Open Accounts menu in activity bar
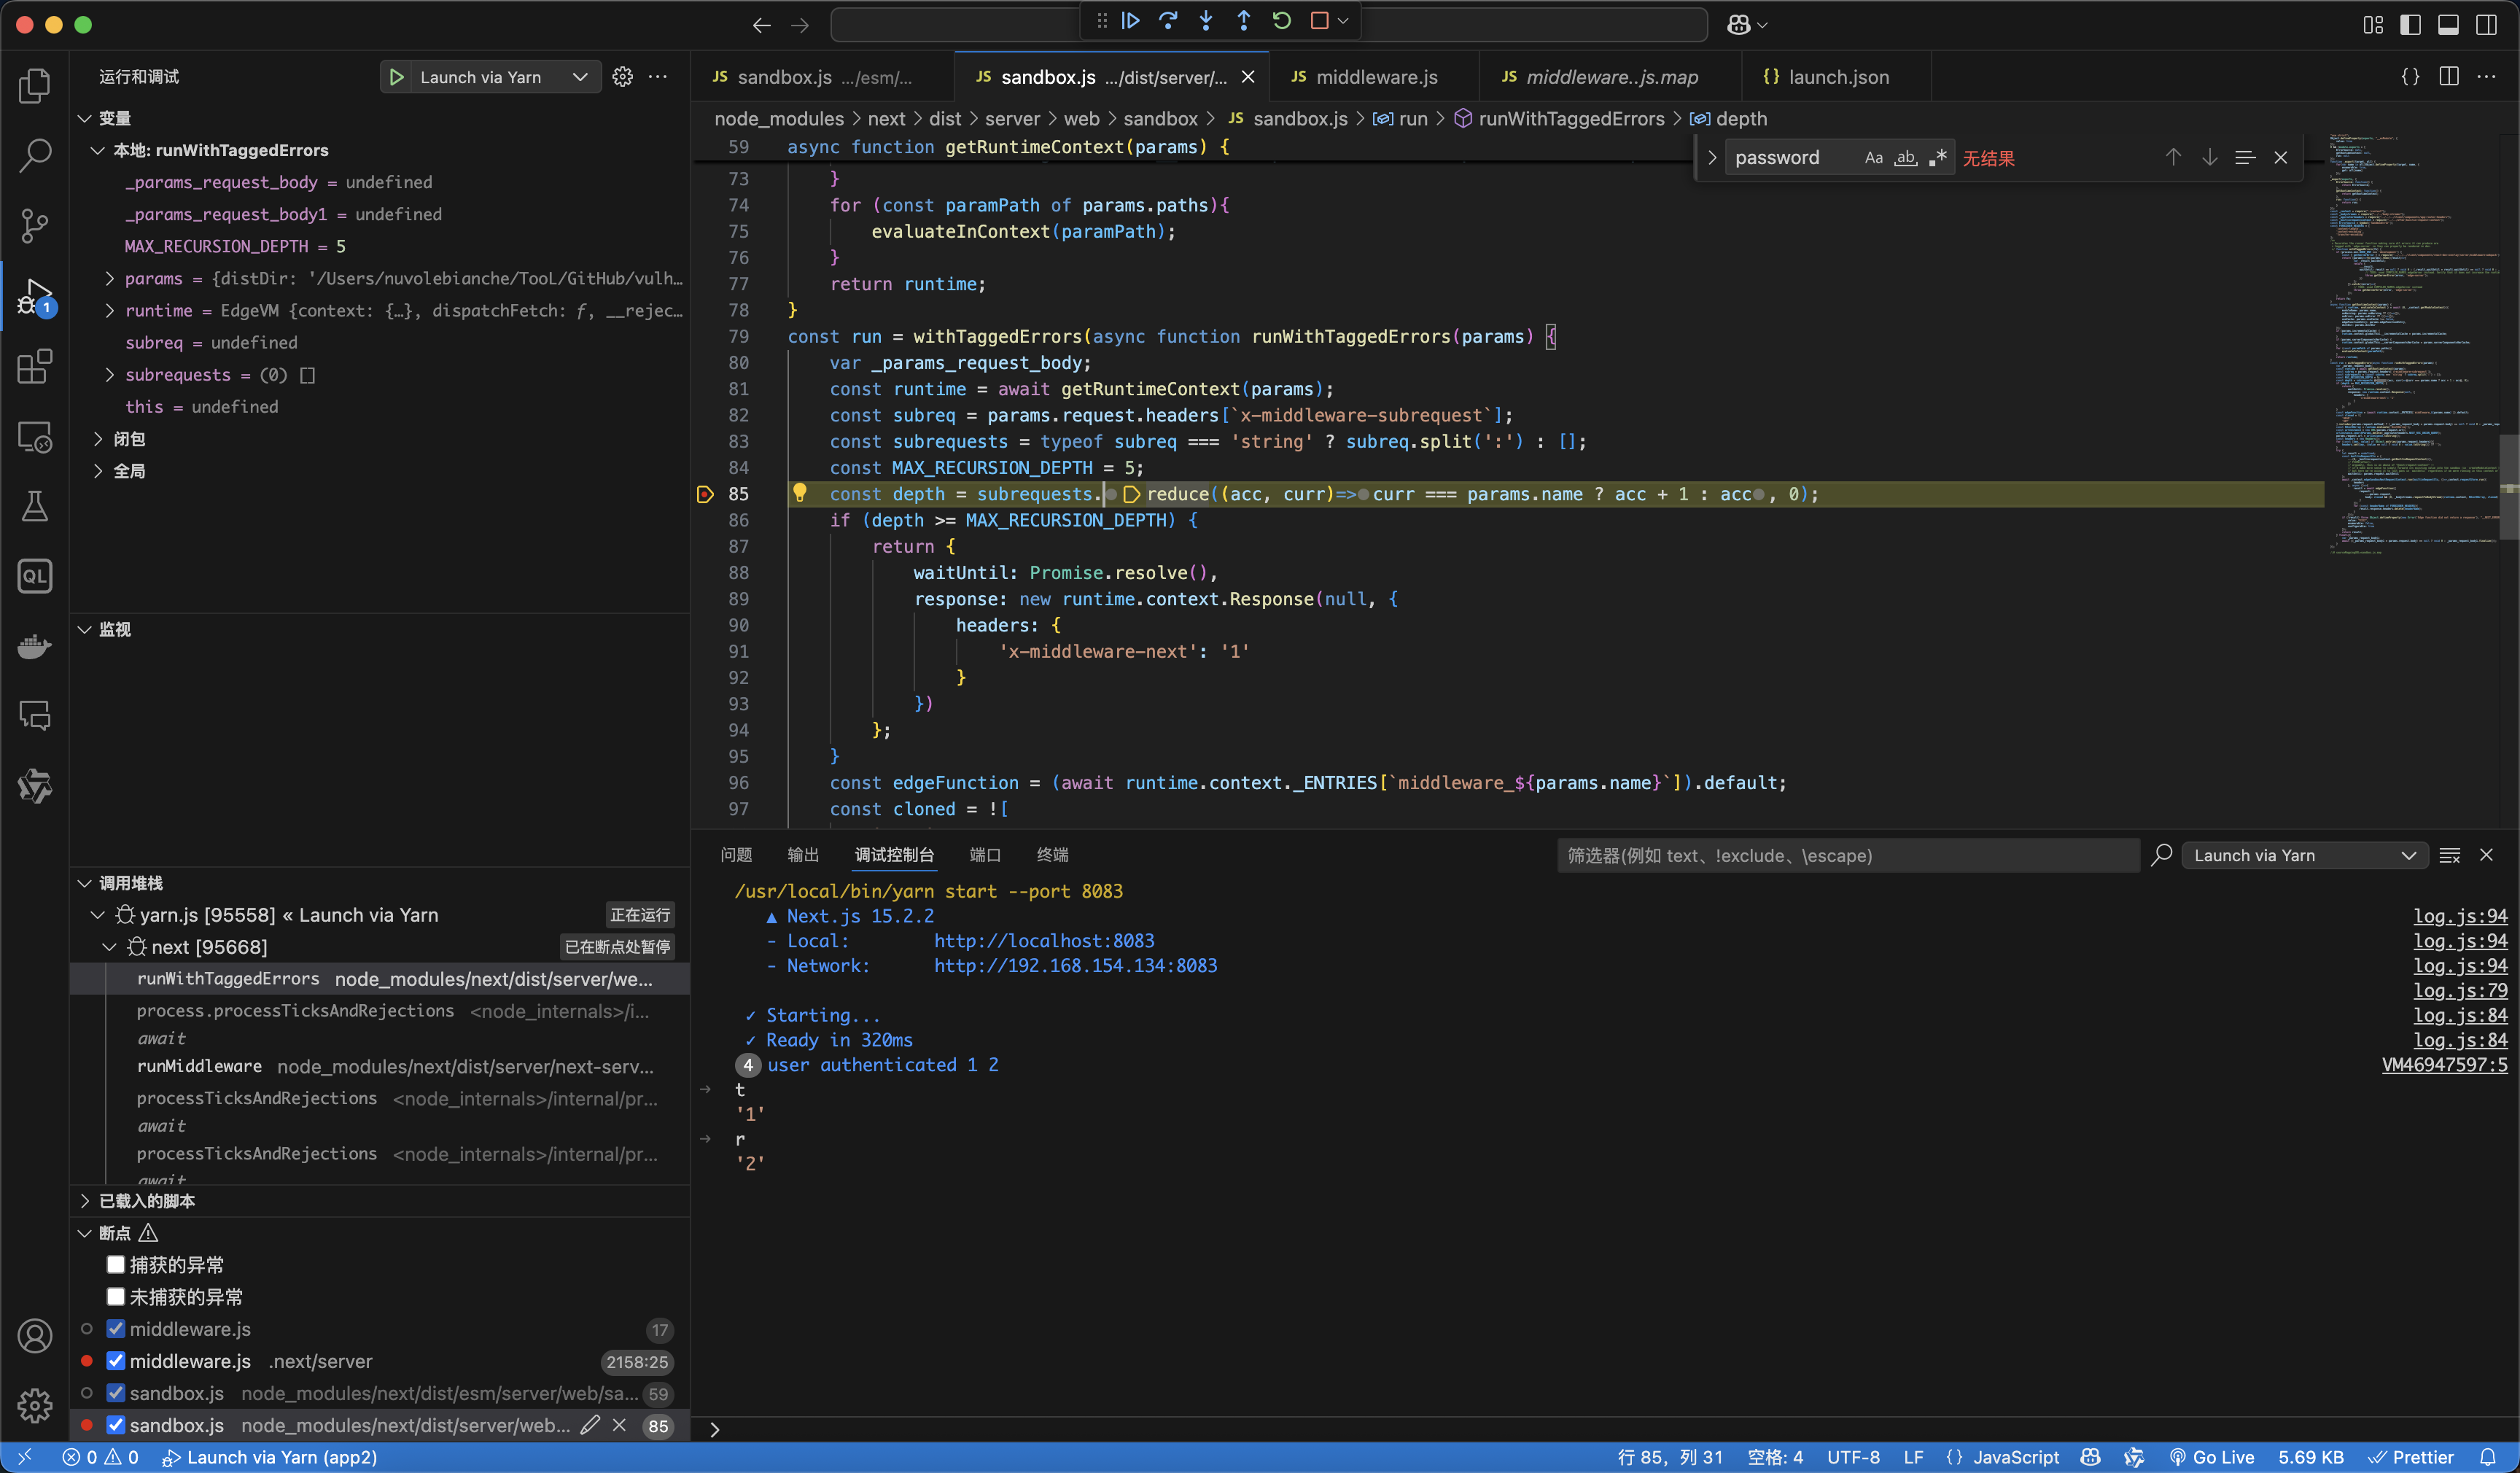Viewport: 2520px width, 1473px height. [35, 1336]
